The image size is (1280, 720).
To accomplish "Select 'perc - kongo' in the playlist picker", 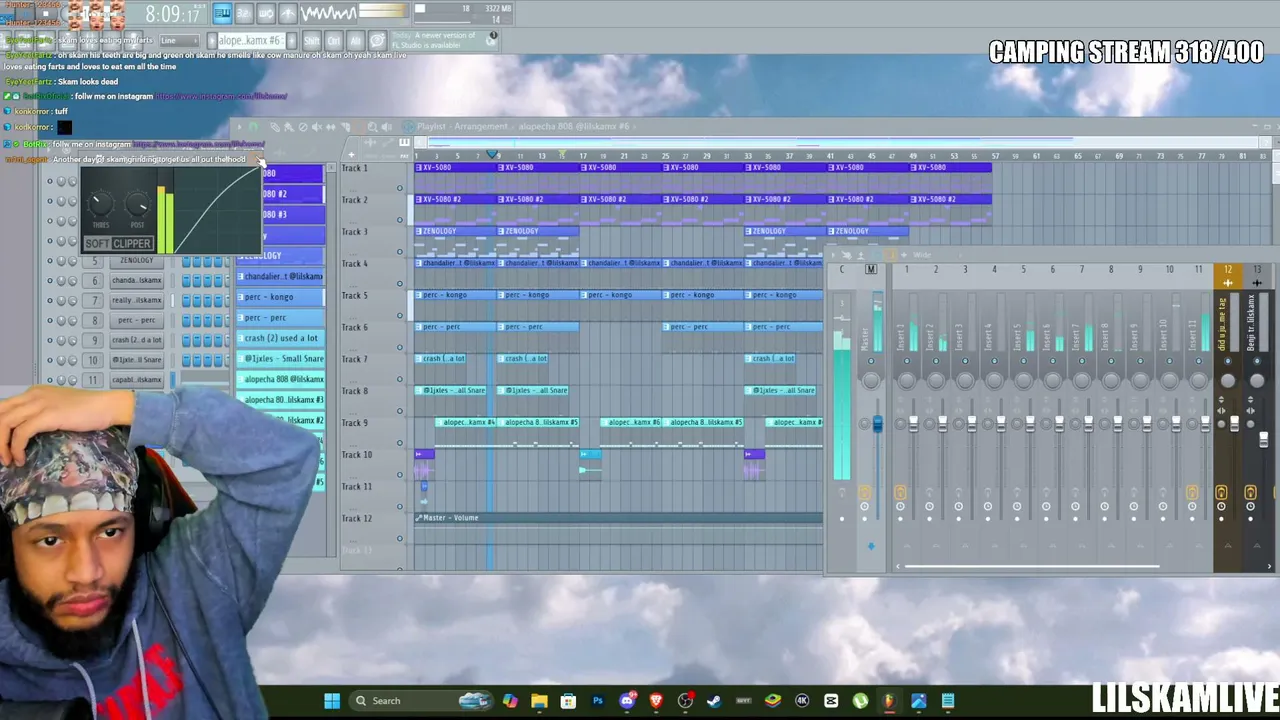I will click(282, 297).
